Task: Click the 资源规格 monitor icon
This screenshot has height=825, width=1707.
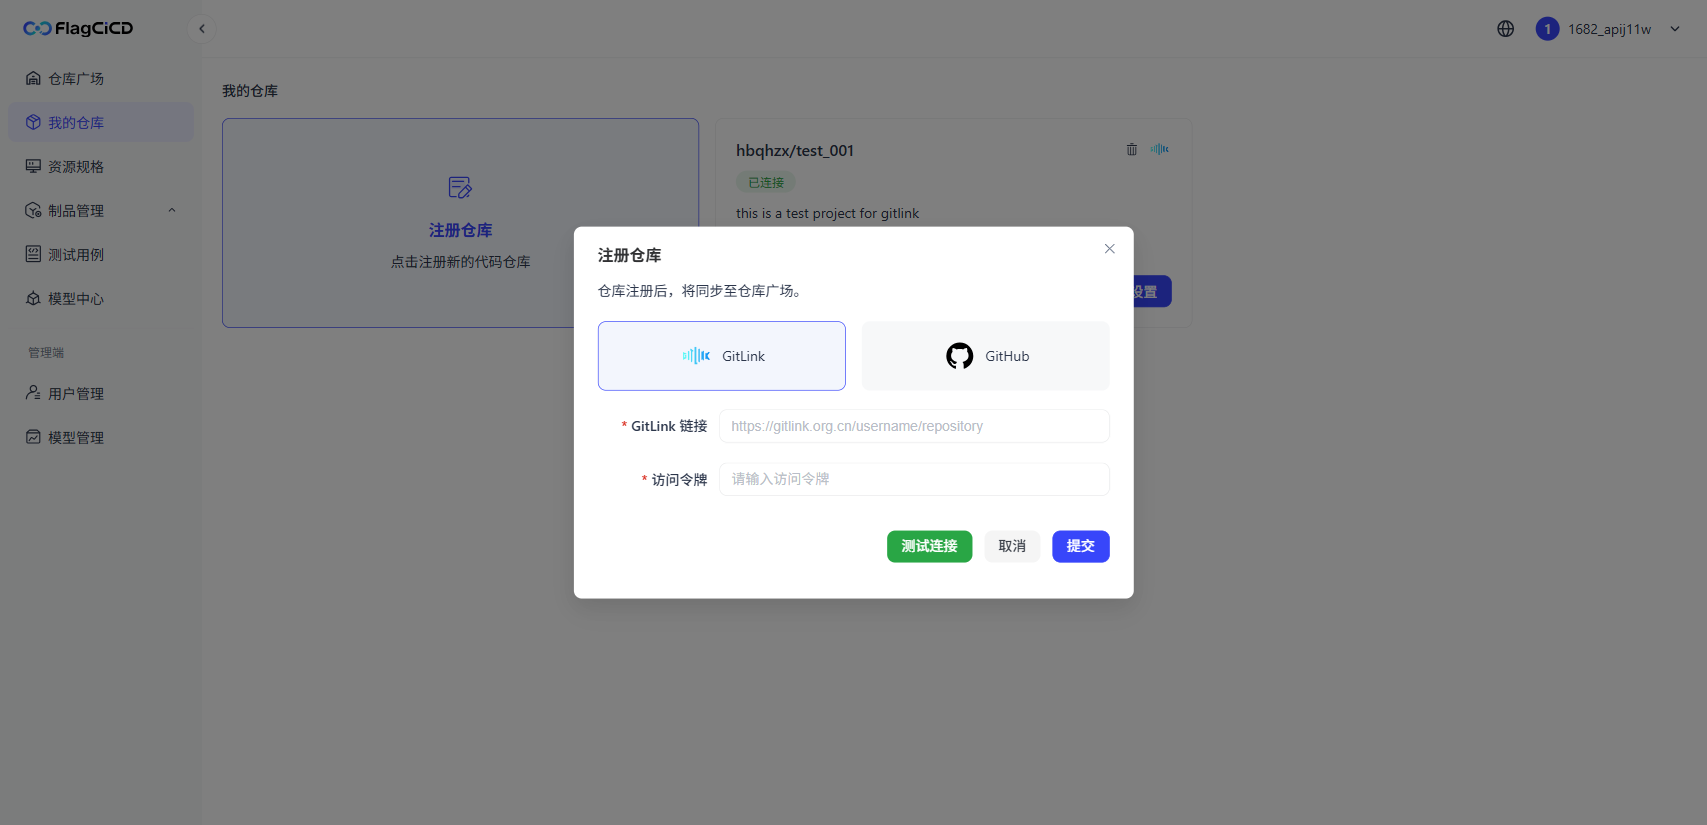Action: (x=33, y=166)
